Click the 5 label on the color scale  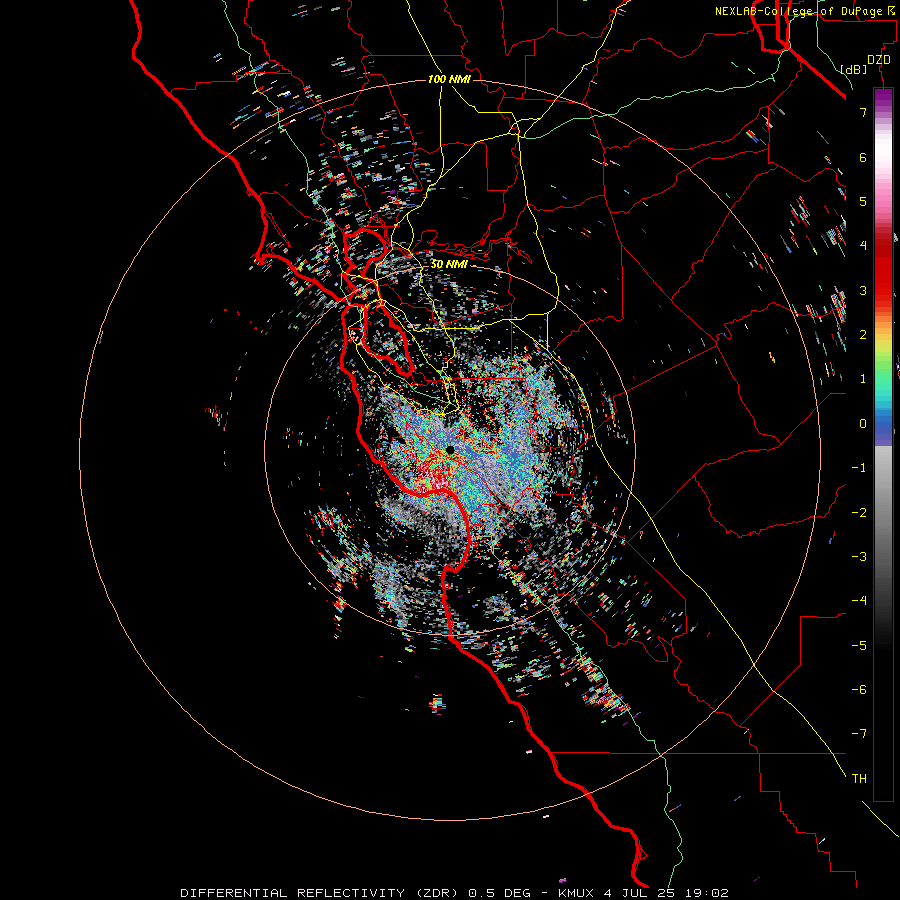[863, 201]
